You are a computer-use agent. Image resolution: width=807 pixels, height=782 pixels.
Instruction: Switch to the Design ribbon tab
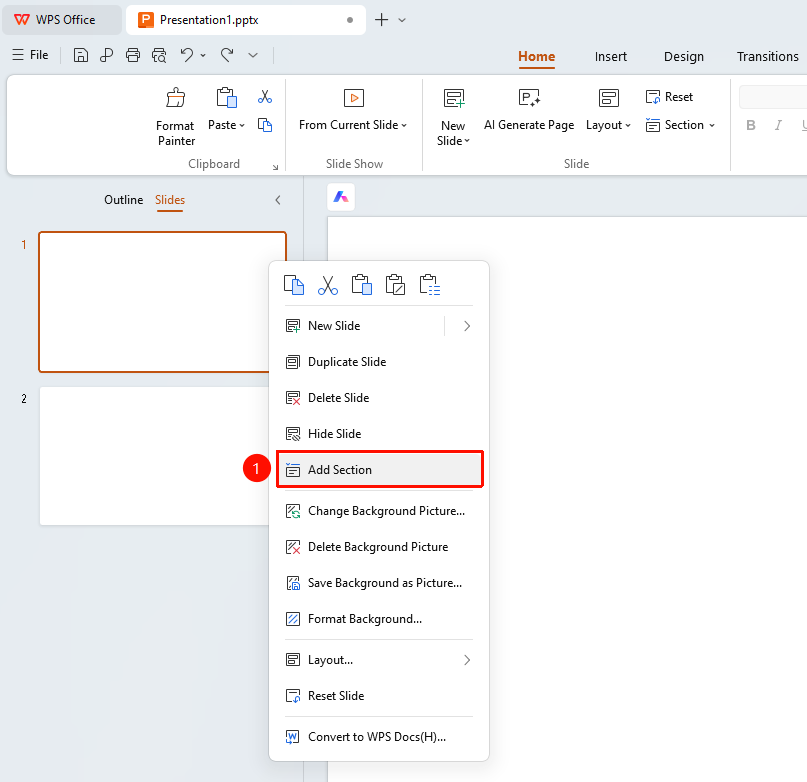point(683,56)
